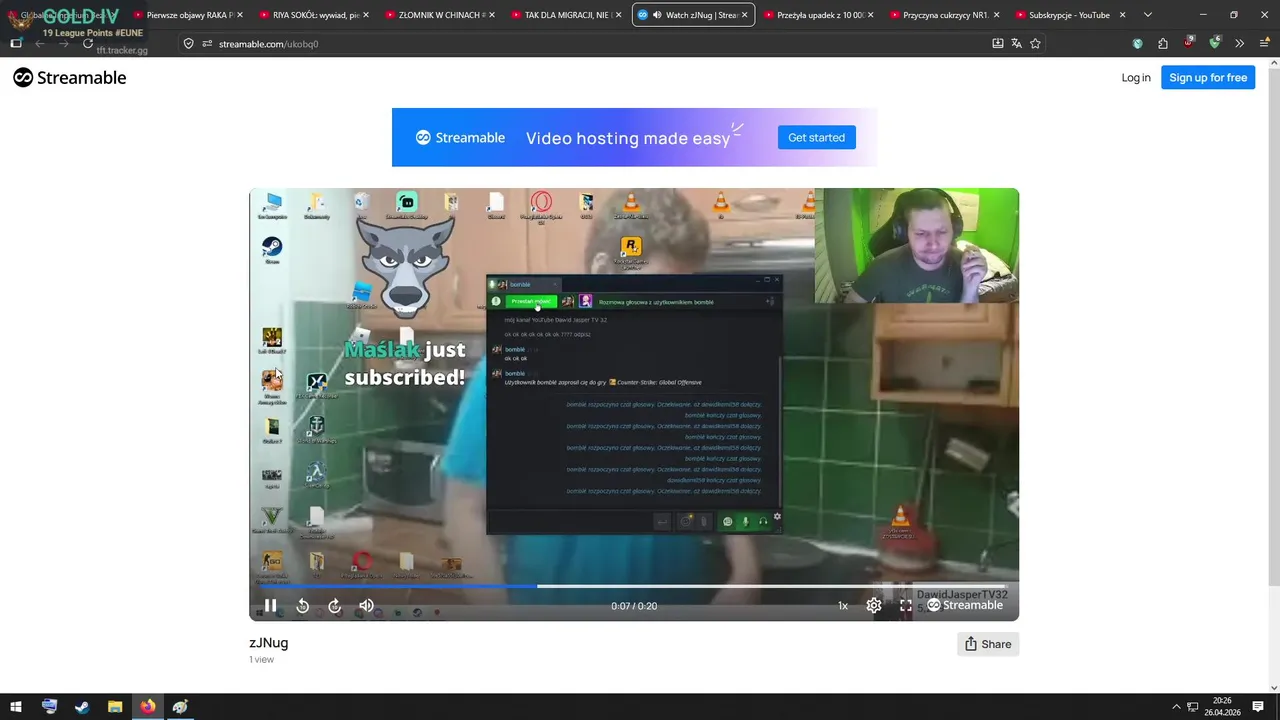
Task: Close the Subskrypcje - YouTube tab
Action: [1122, 15]
